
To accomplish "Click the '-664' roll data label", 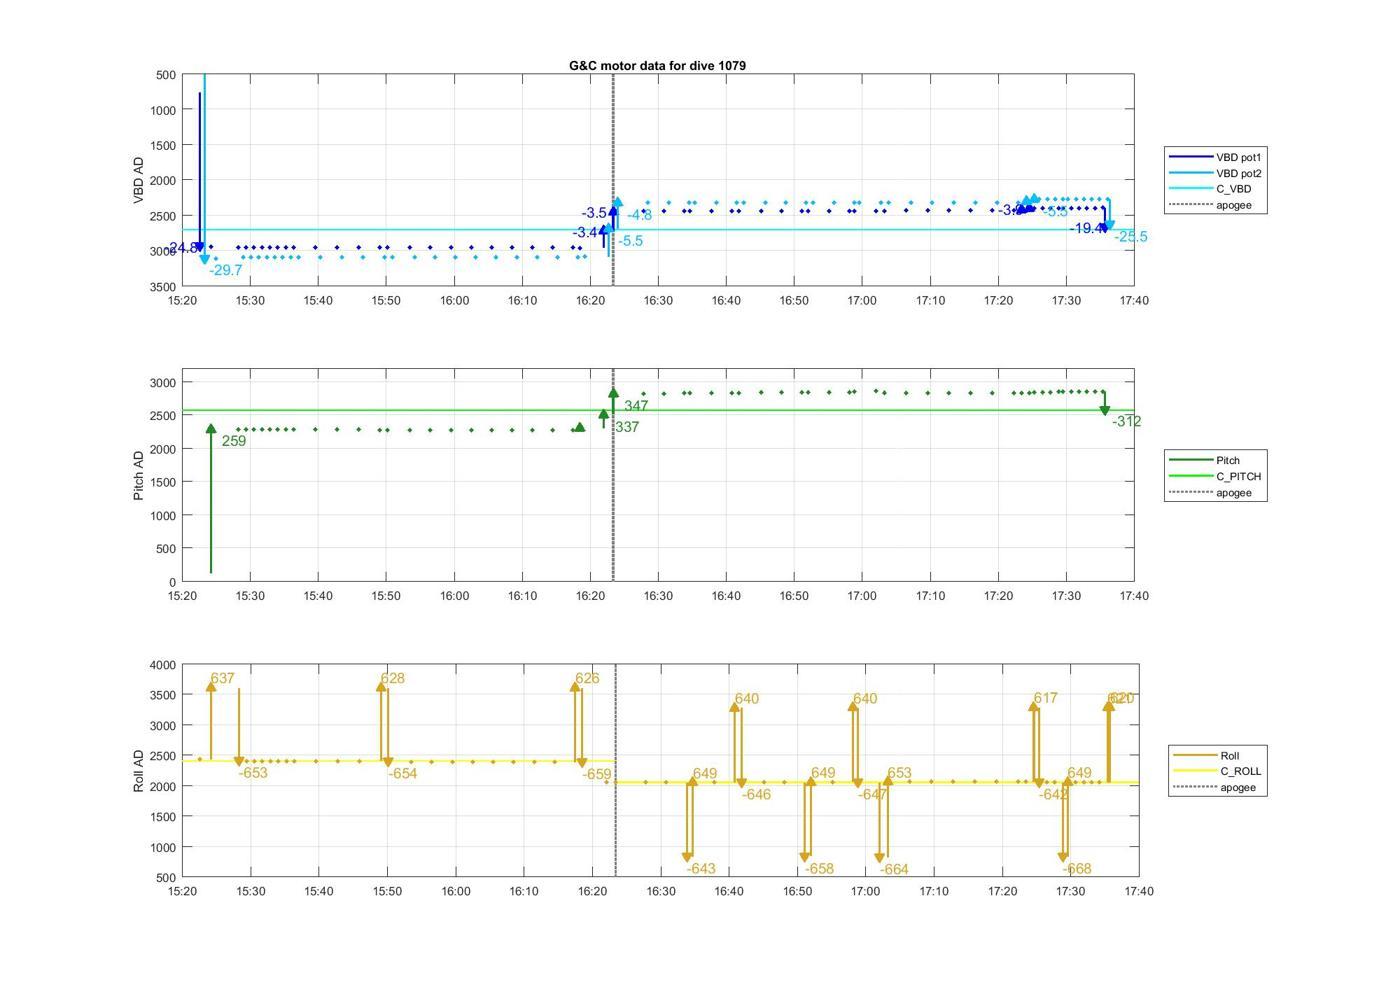I will click(894, 870).
